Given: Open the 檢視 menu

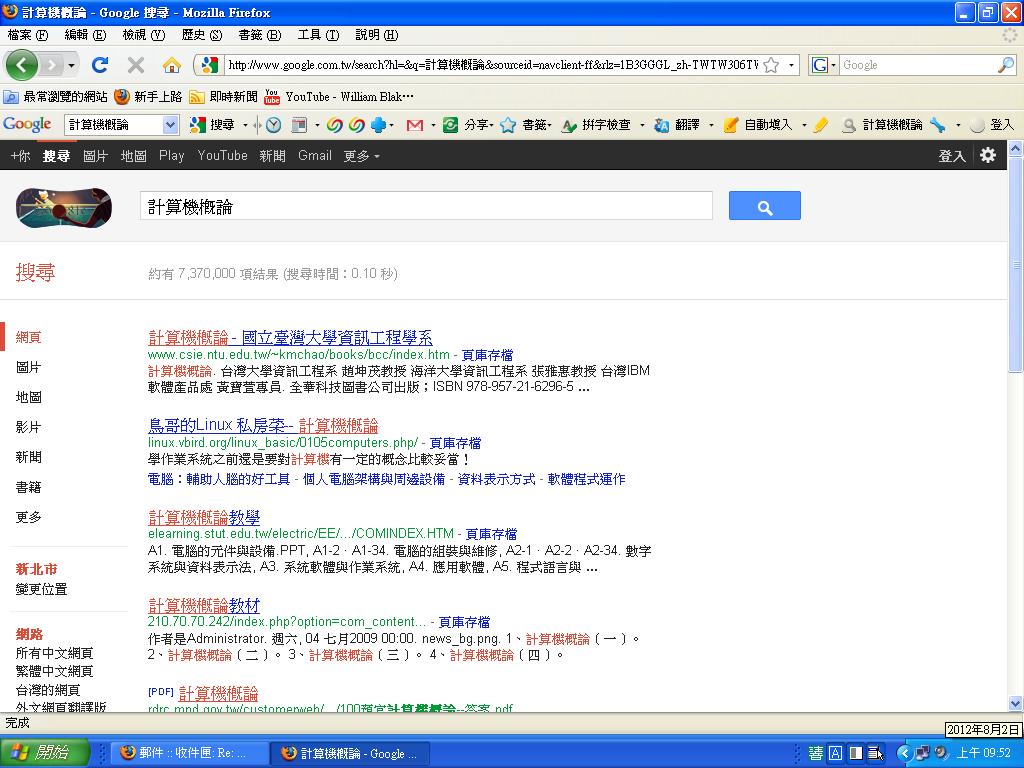Looking at the screenshot, I should (144, 35).
